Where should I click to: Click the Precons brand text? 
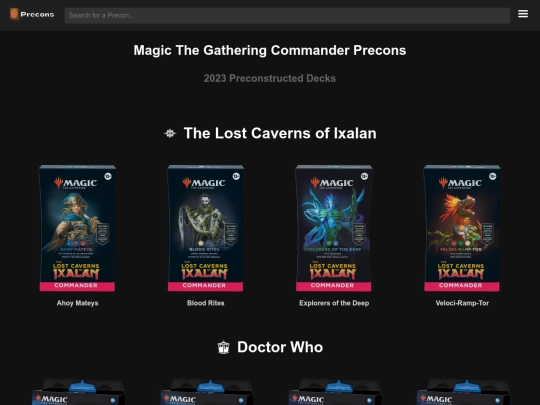click(37, 14)
